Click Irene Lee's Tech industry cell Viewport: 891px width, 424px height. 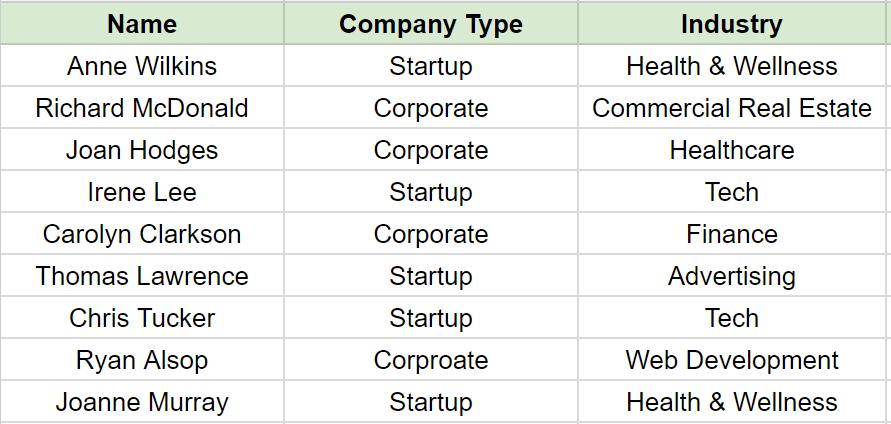pos(732,192)
